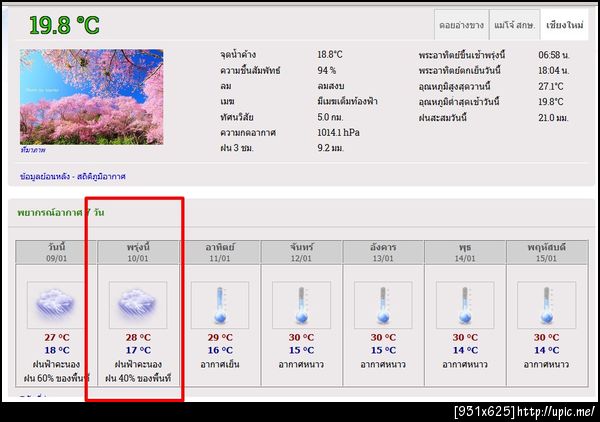Image resolution: width=600 pixels, height=422 pixels.
Task: Click the พยากรณ์อากาศ 7 วัน section title
Action: [60, 212]
